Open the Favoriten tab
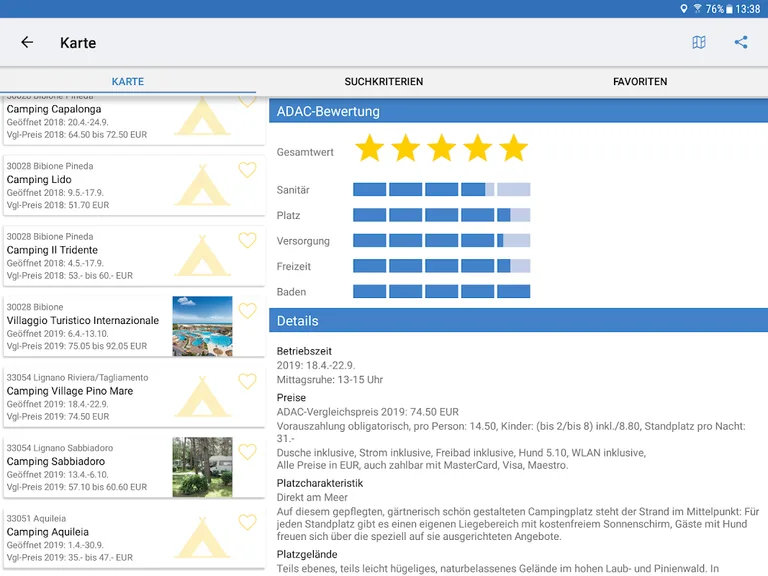 (639, 82)
